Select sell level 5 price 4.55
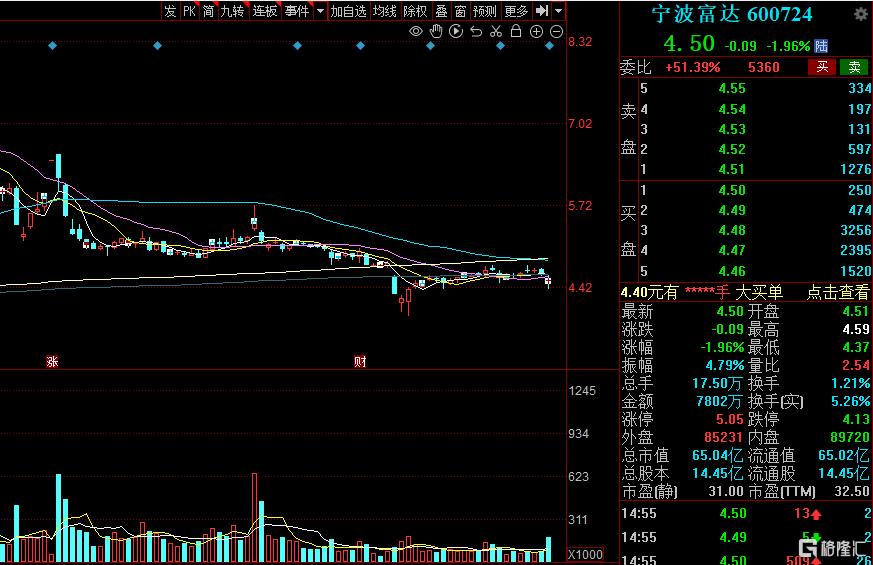The height and width of the screenshot is (565, 873). point(732,89)
